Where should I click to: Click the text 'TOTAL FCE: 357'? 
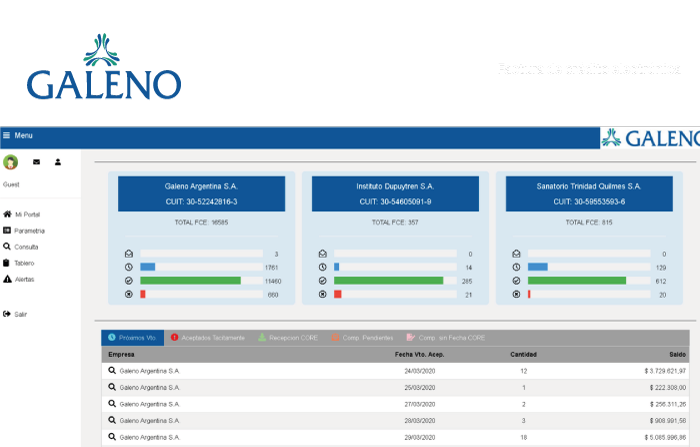(x=395, y=222)
